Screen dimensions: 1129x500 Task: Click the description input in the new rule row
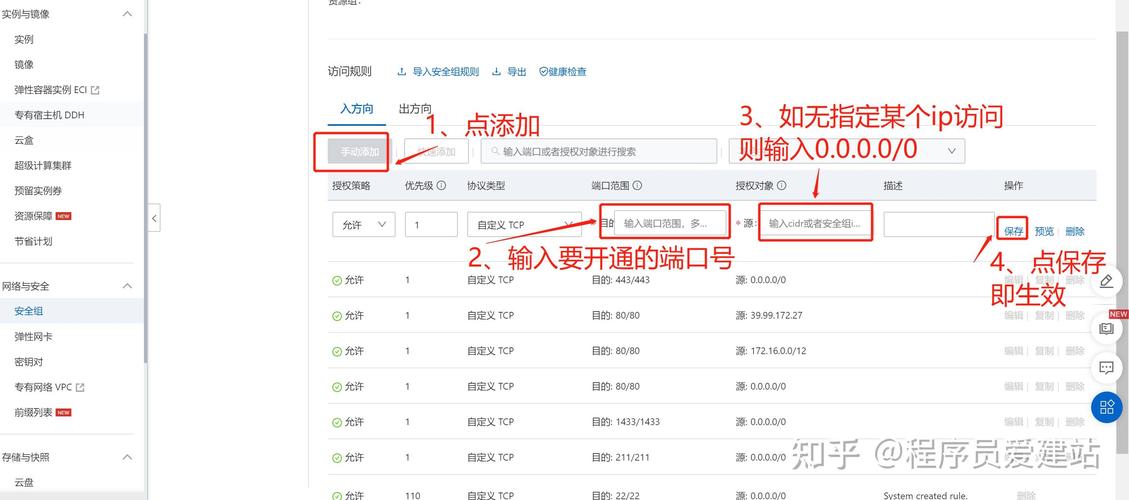(939, 224)
